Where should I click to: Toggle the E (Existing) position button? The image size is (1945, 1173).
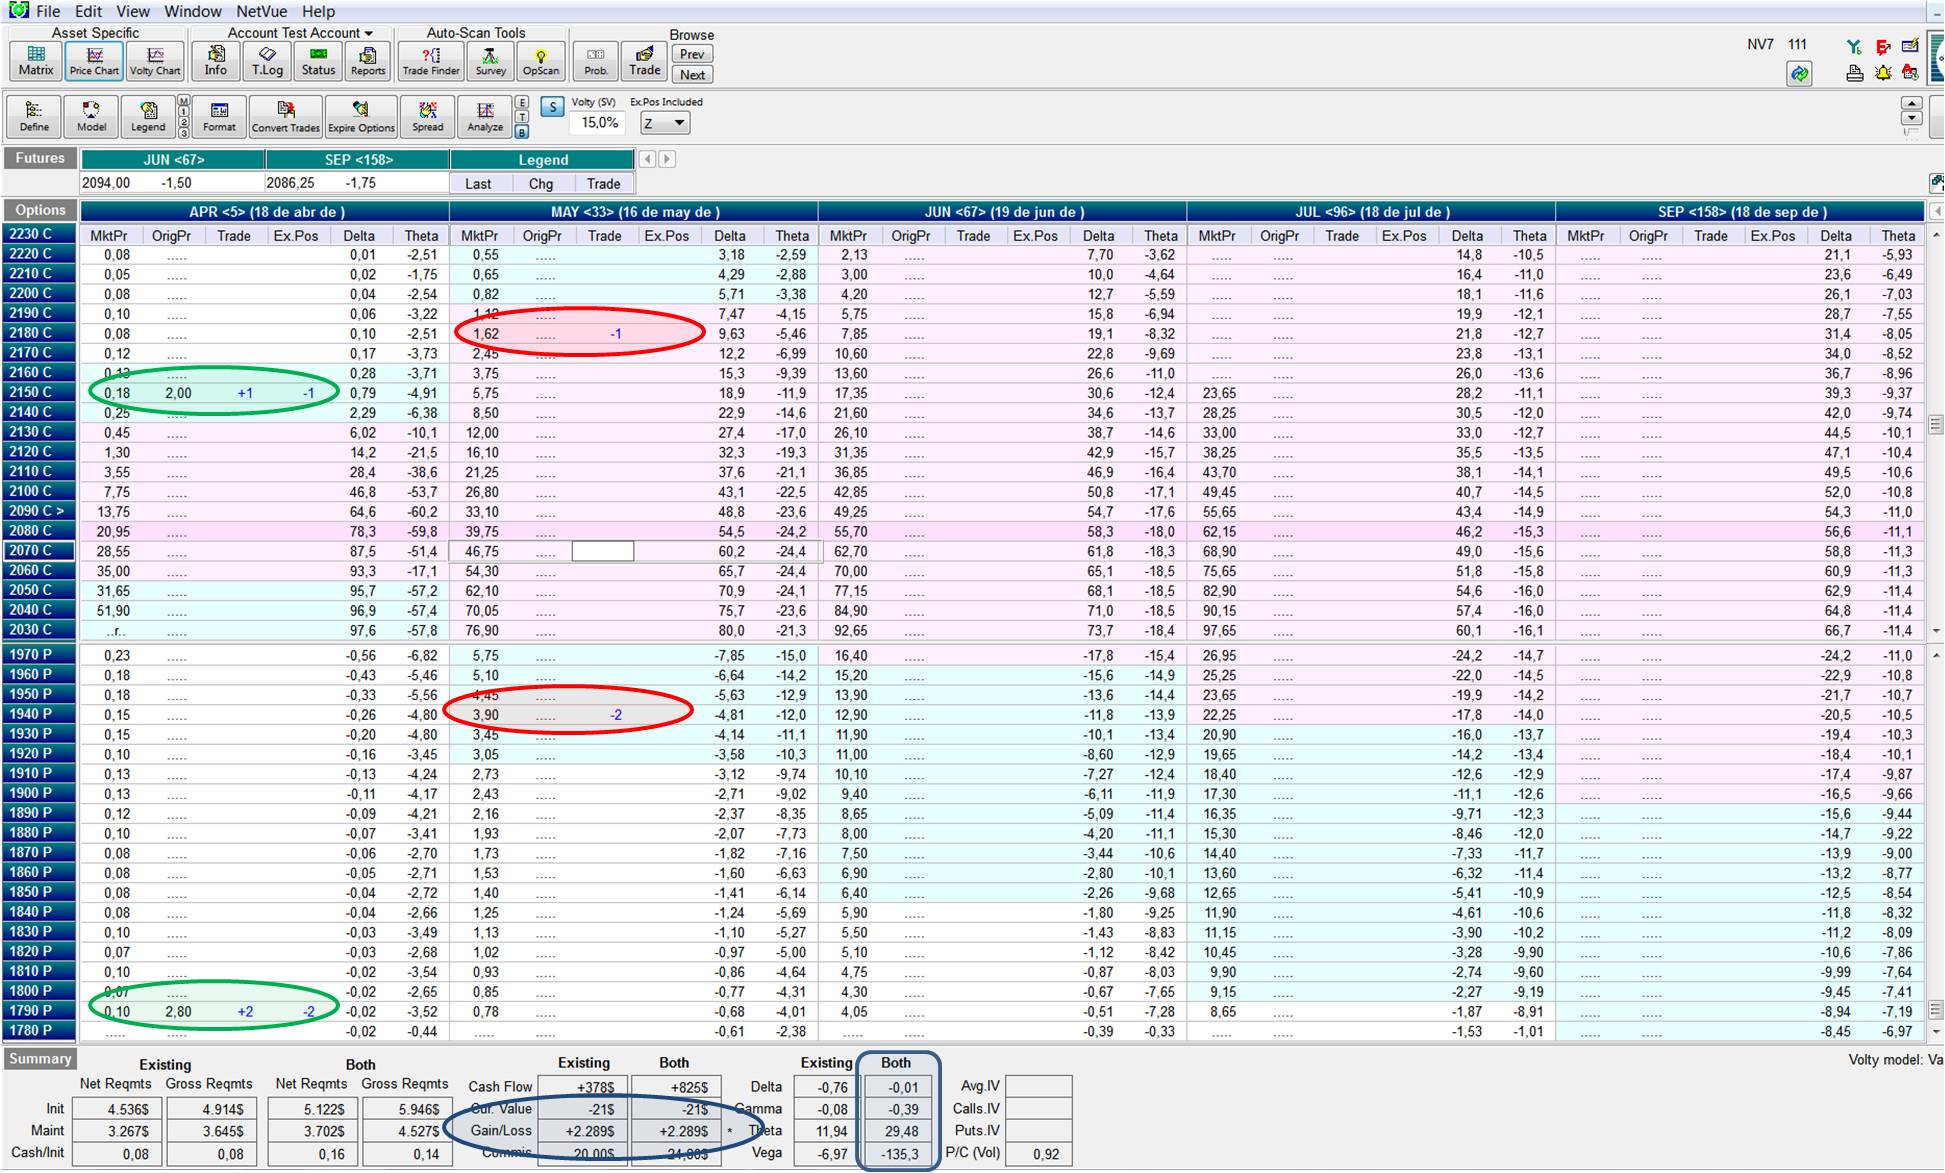[x=522, y=102]
